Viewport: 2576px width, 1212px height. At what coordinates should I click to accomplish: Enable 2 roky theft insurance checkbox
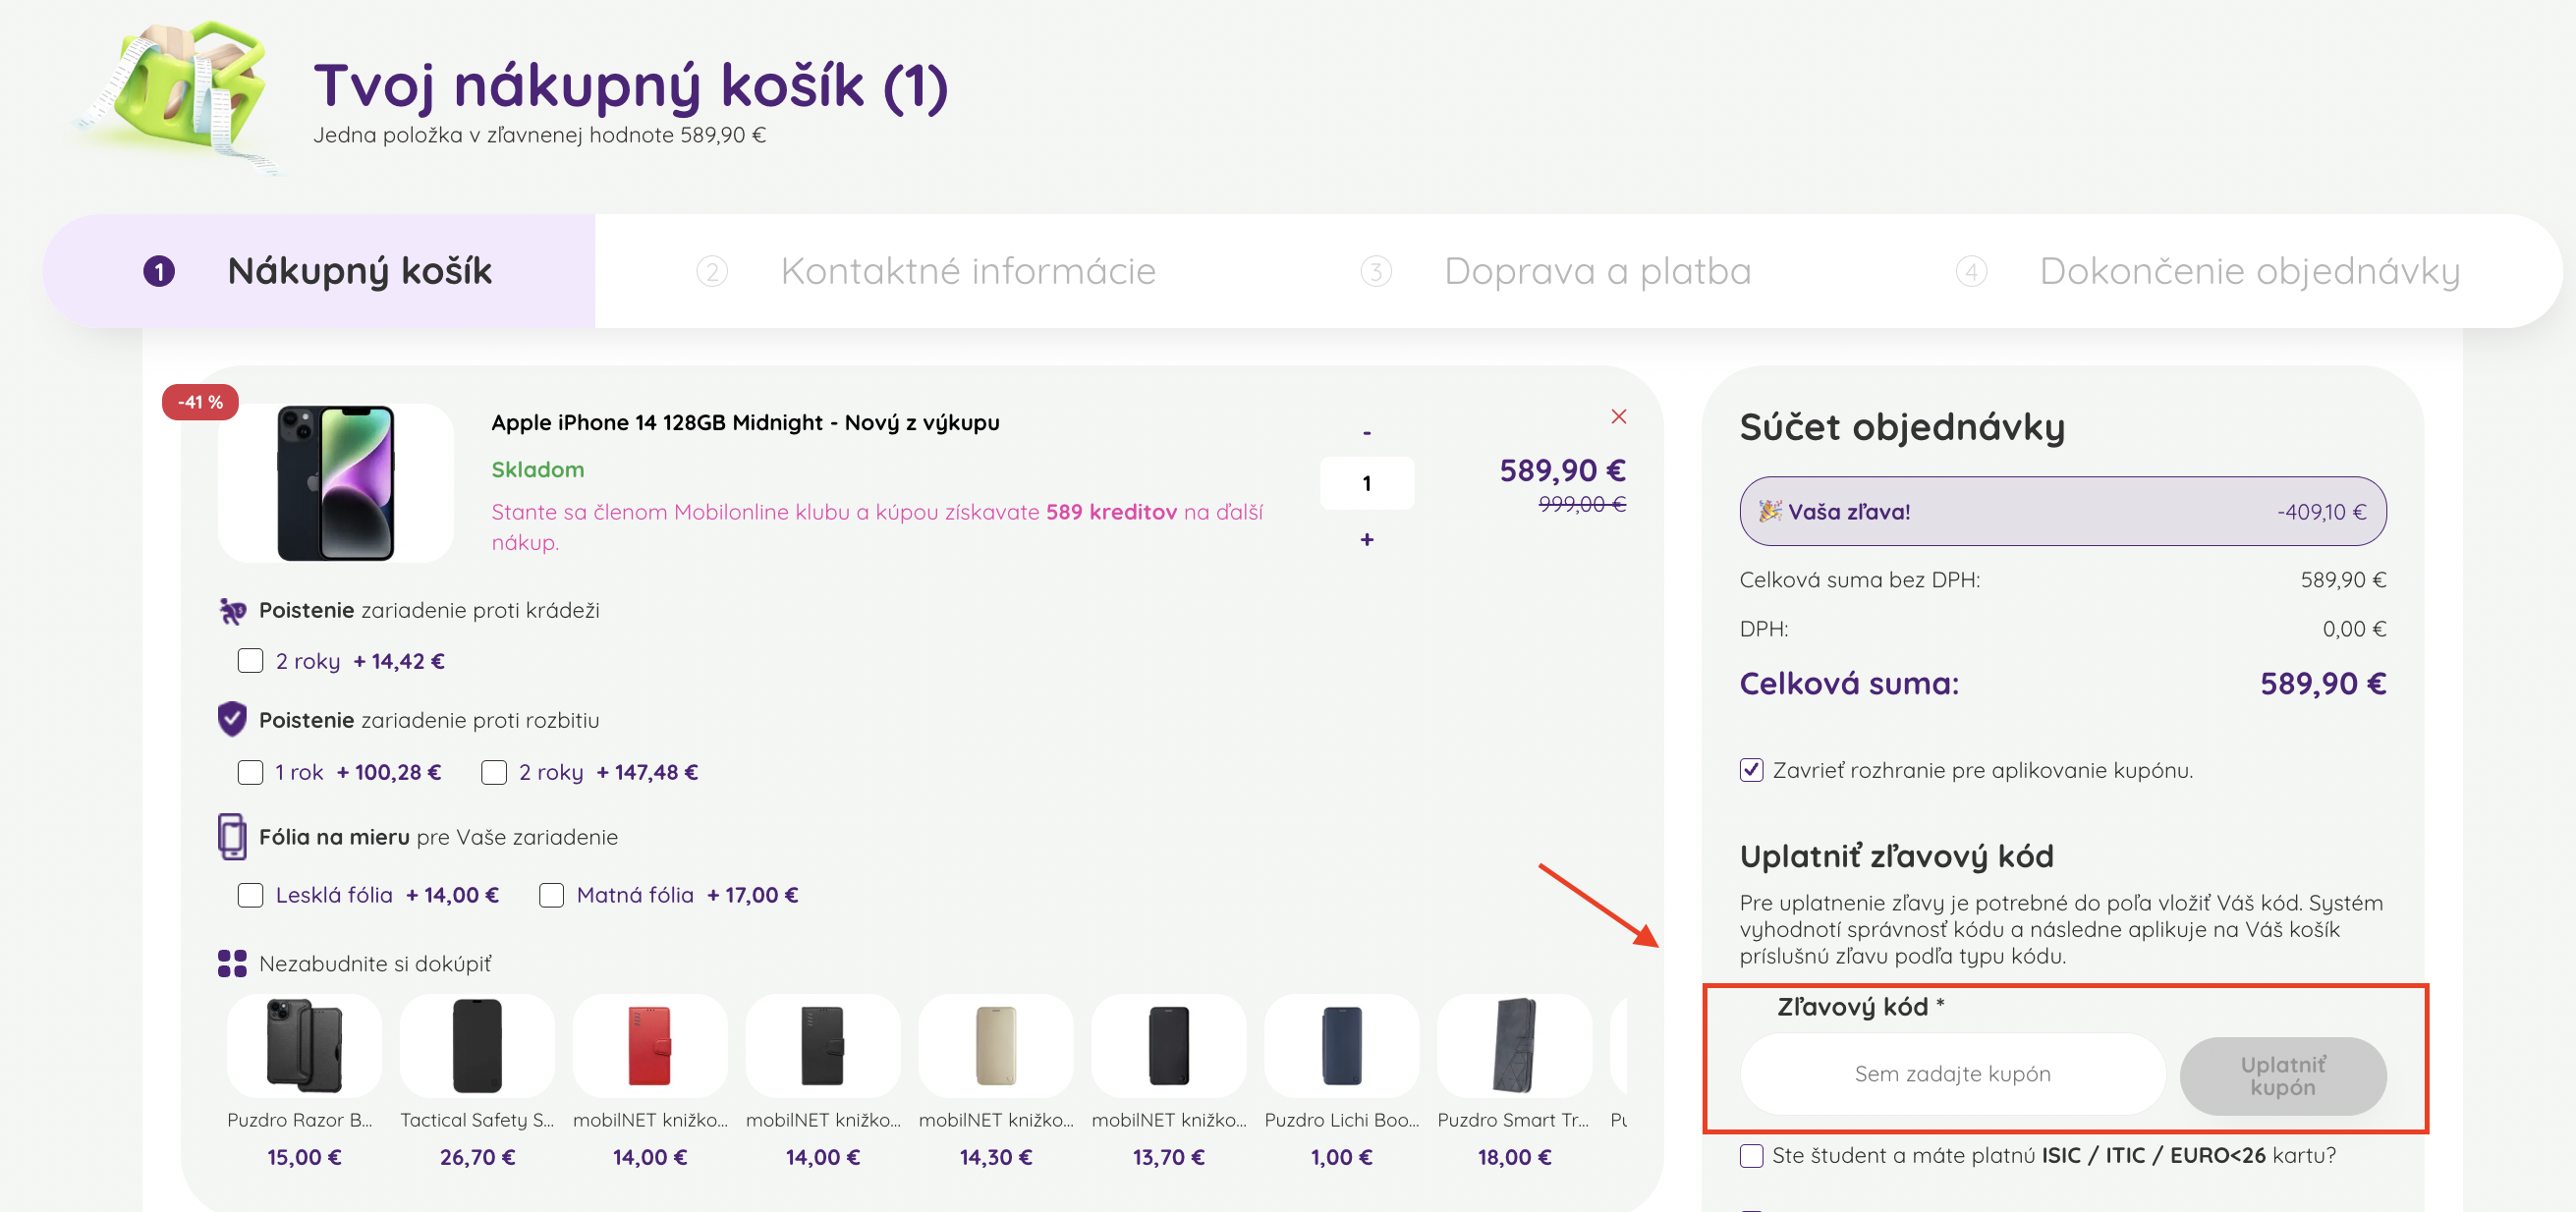[x=250, y=661]
